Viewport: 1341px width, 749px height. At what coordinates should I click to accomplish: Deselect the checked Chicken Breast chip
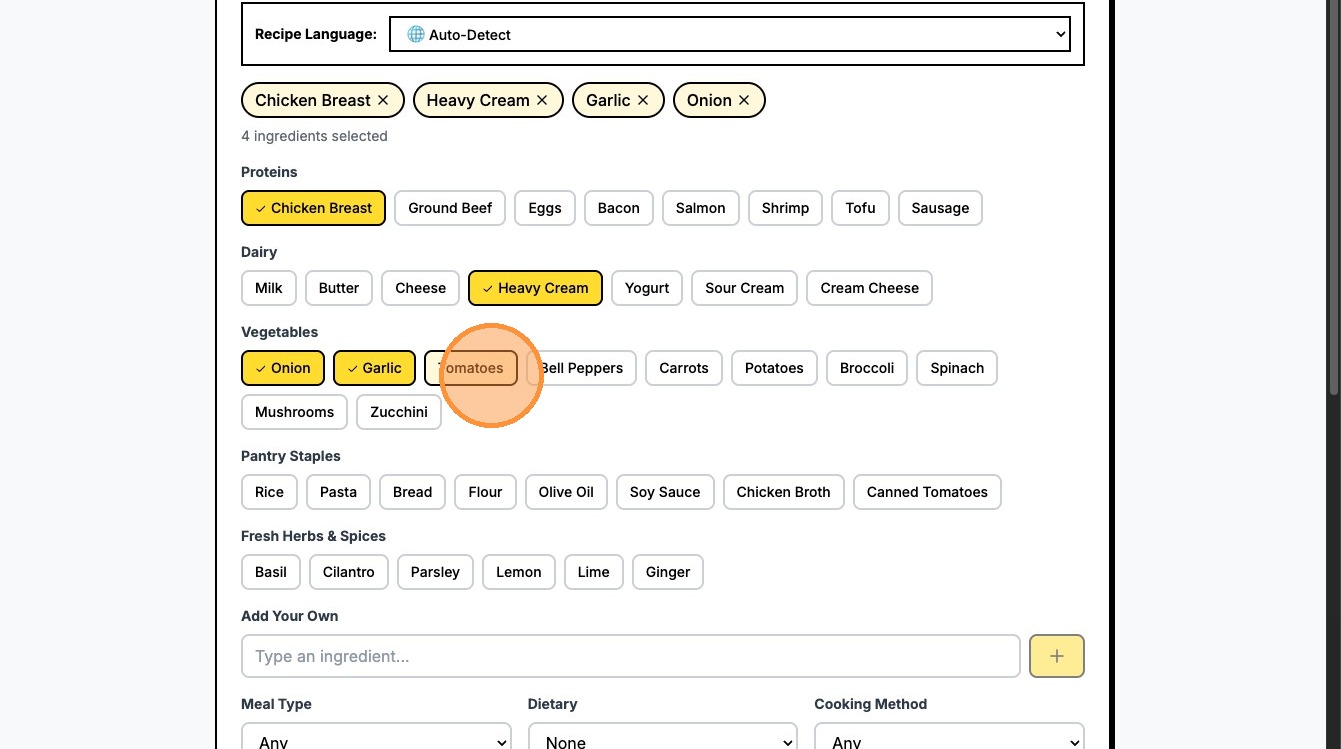(313, 208)
